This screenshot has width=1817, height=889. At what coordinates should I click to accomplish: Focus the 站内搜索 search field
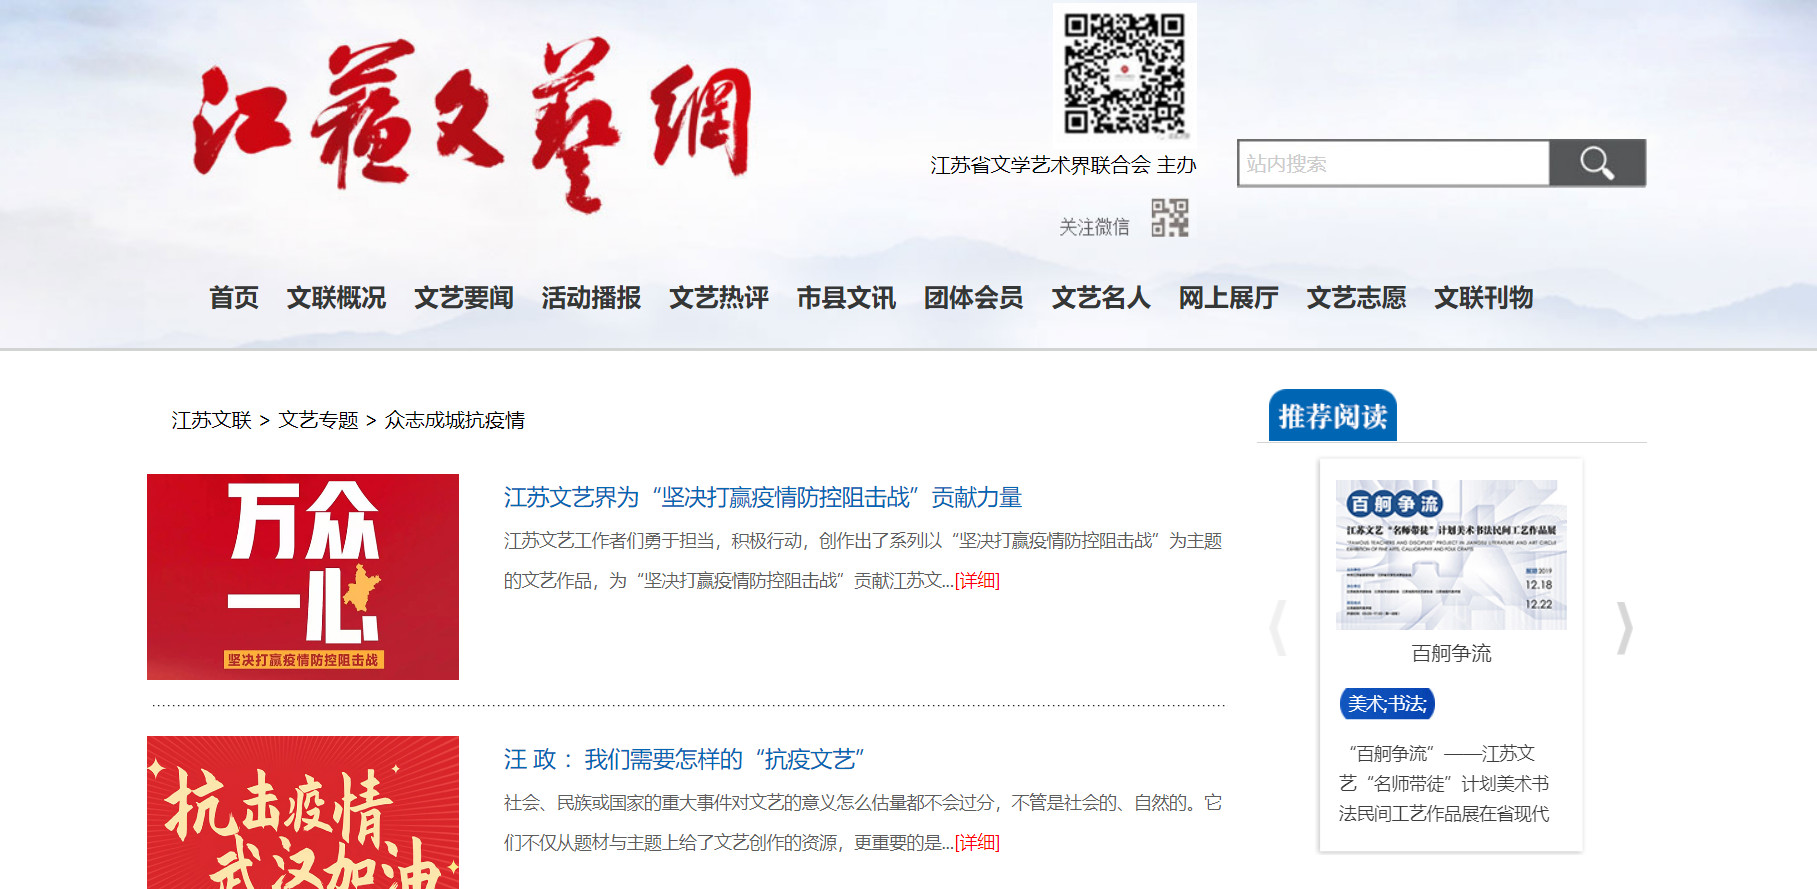click(x=1393, y=163)
